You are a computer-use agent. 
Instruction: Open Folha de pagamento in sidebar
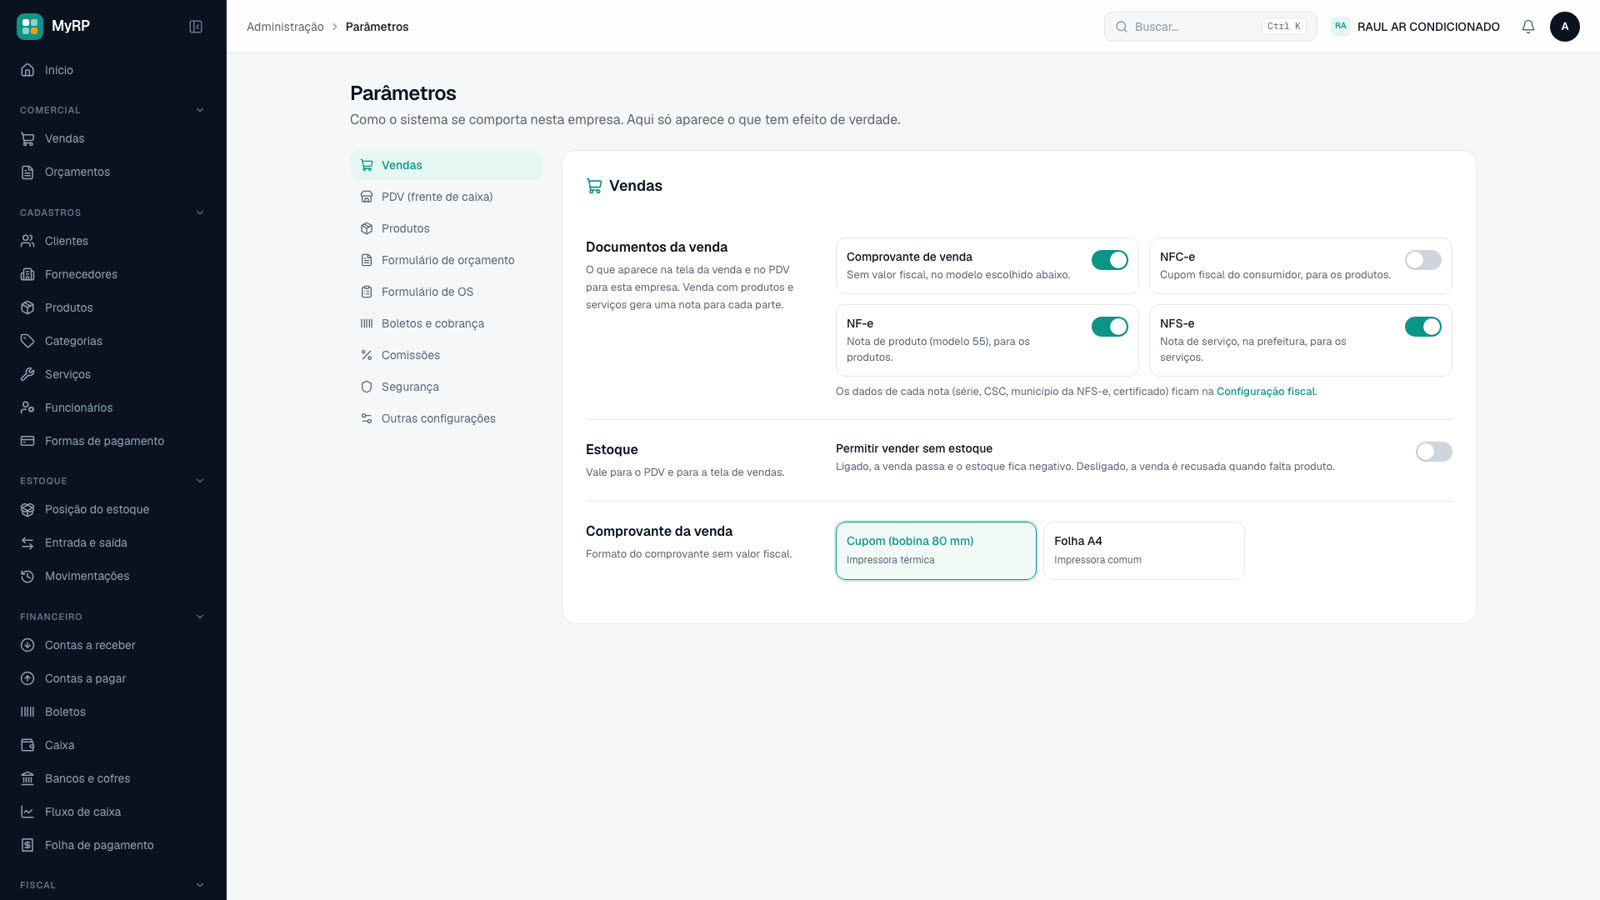[113, 845]
